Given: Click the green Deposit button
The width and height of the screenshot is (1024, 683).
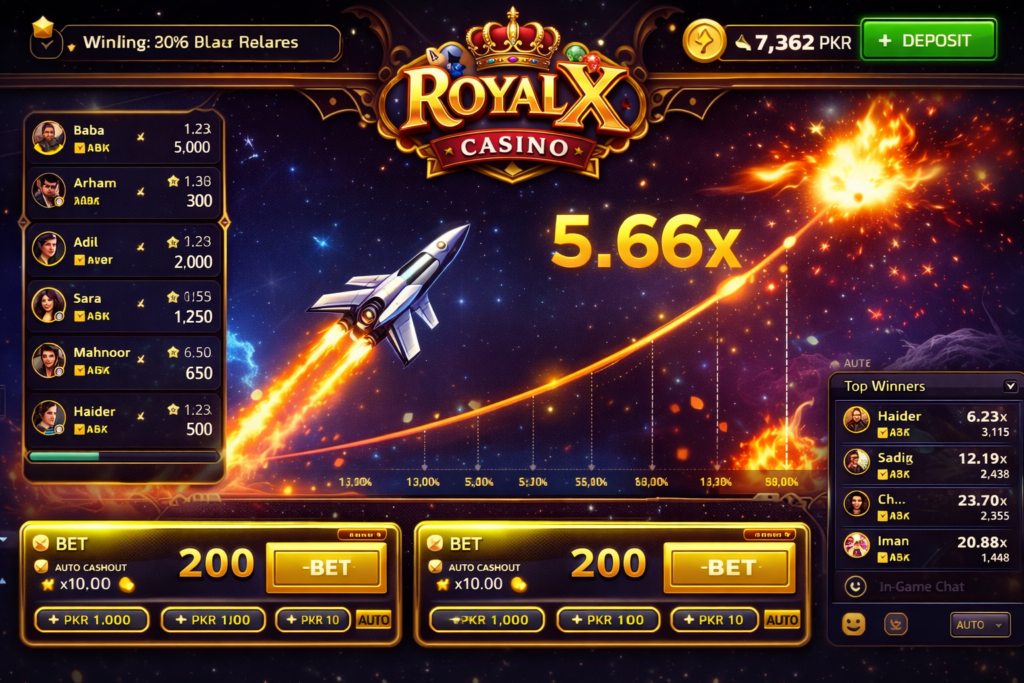Looking at the screenshot, I should [x=929, y=40].
